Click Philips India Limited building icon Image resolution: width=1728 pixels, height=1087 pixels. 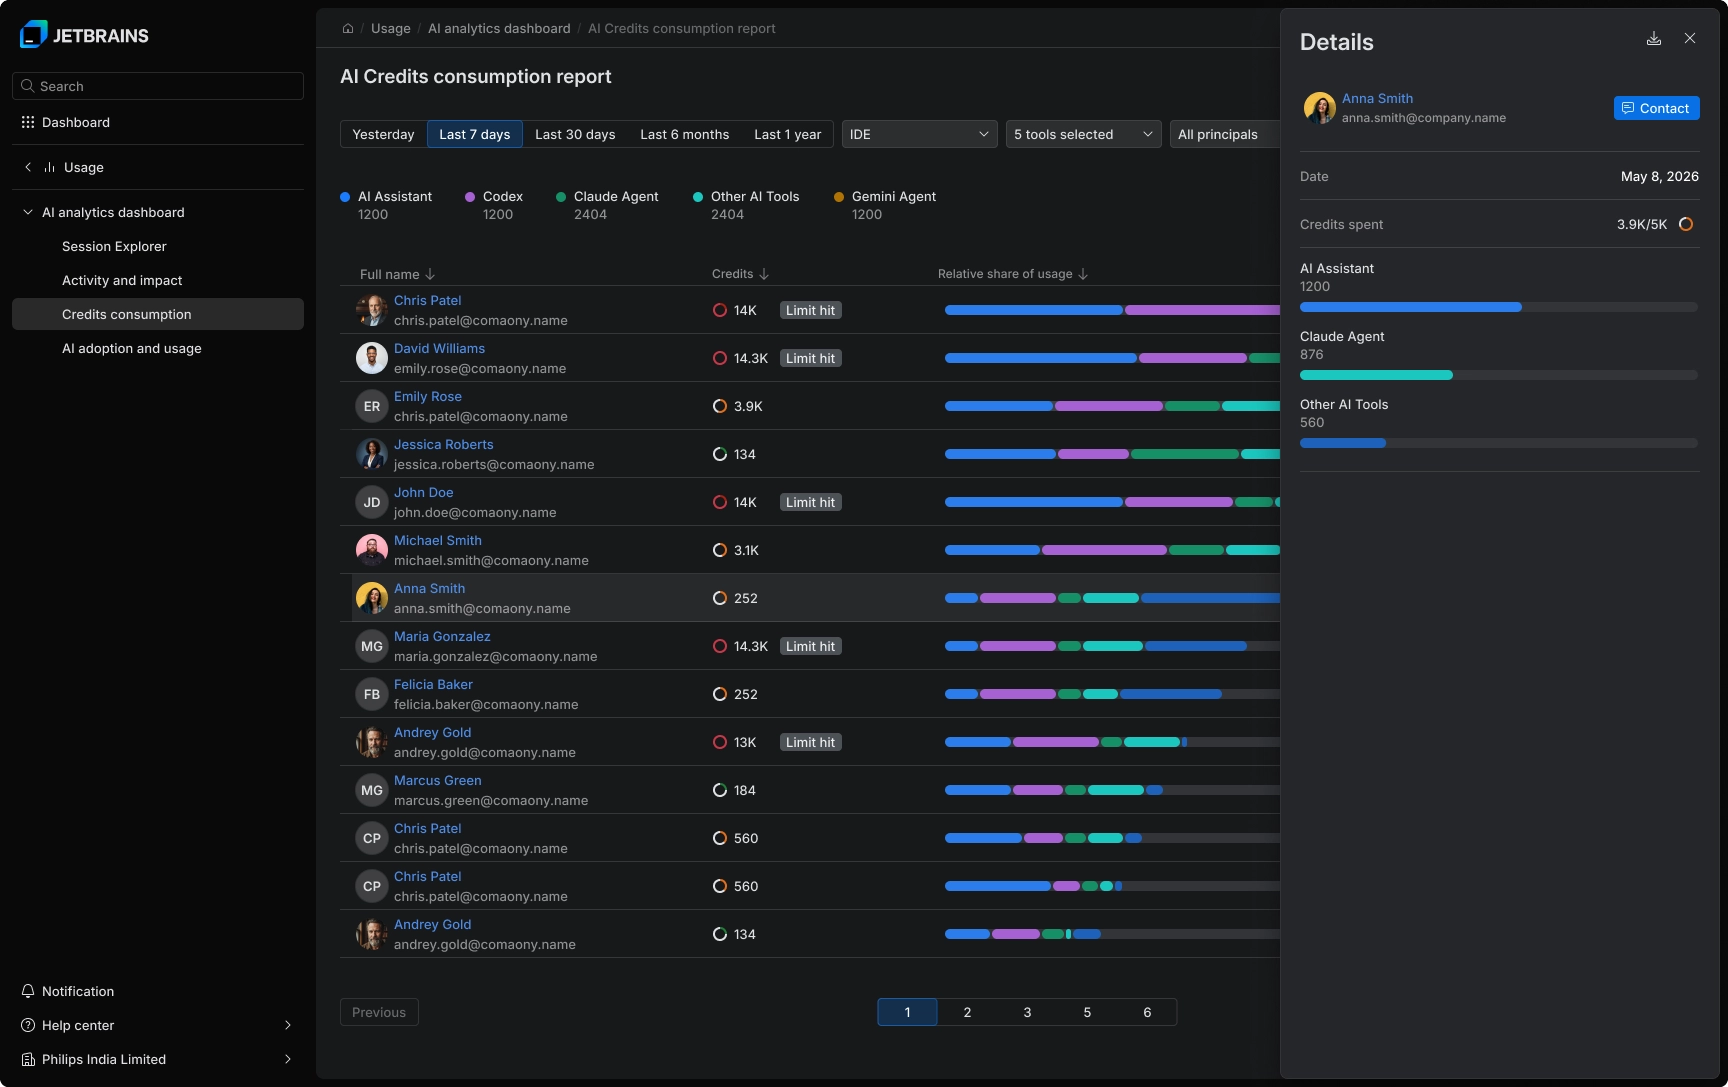tap(28, 1059)
